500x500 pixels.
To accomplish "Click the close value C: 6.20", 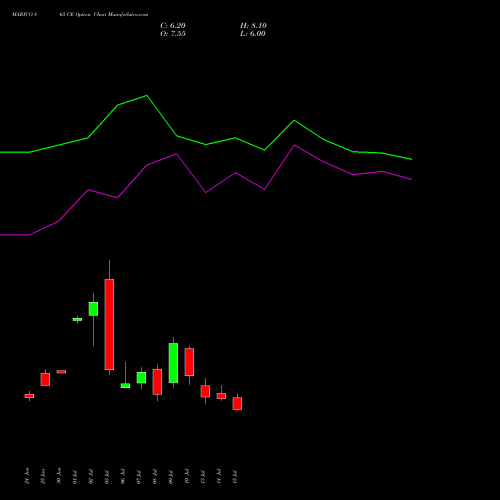I will click(x=173, y=26).
